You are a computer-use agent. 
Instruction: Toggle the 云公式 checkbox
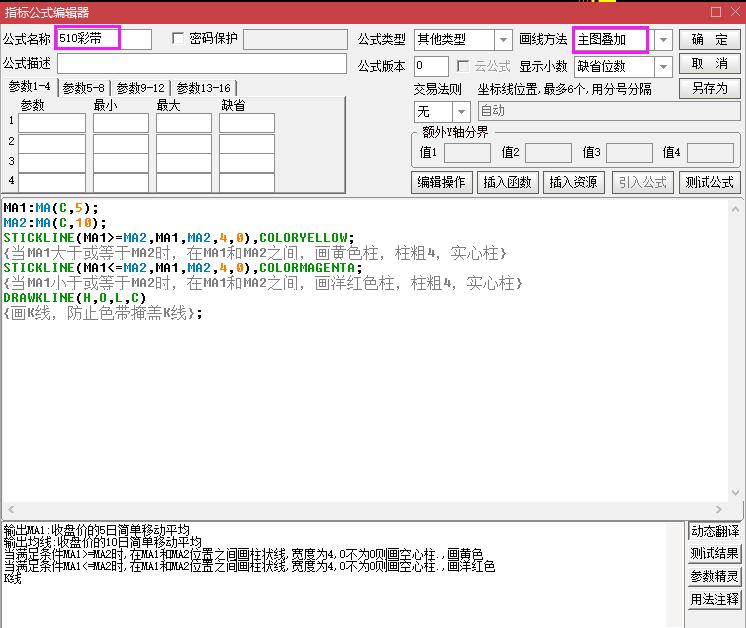click(x=464, y=66)
